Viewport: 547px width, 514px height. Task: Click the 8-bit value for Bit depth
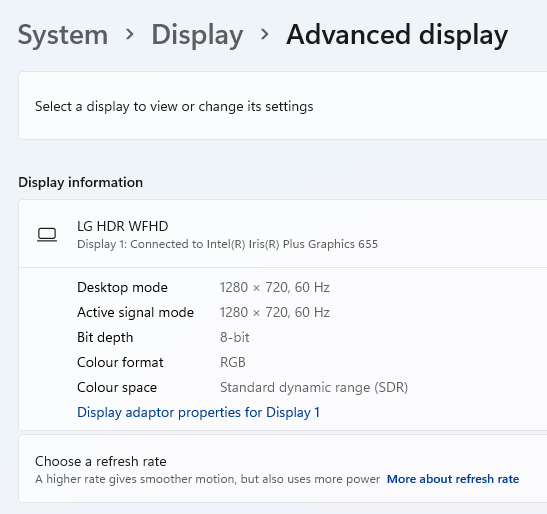pyautogui.click(x=235, y=337)
